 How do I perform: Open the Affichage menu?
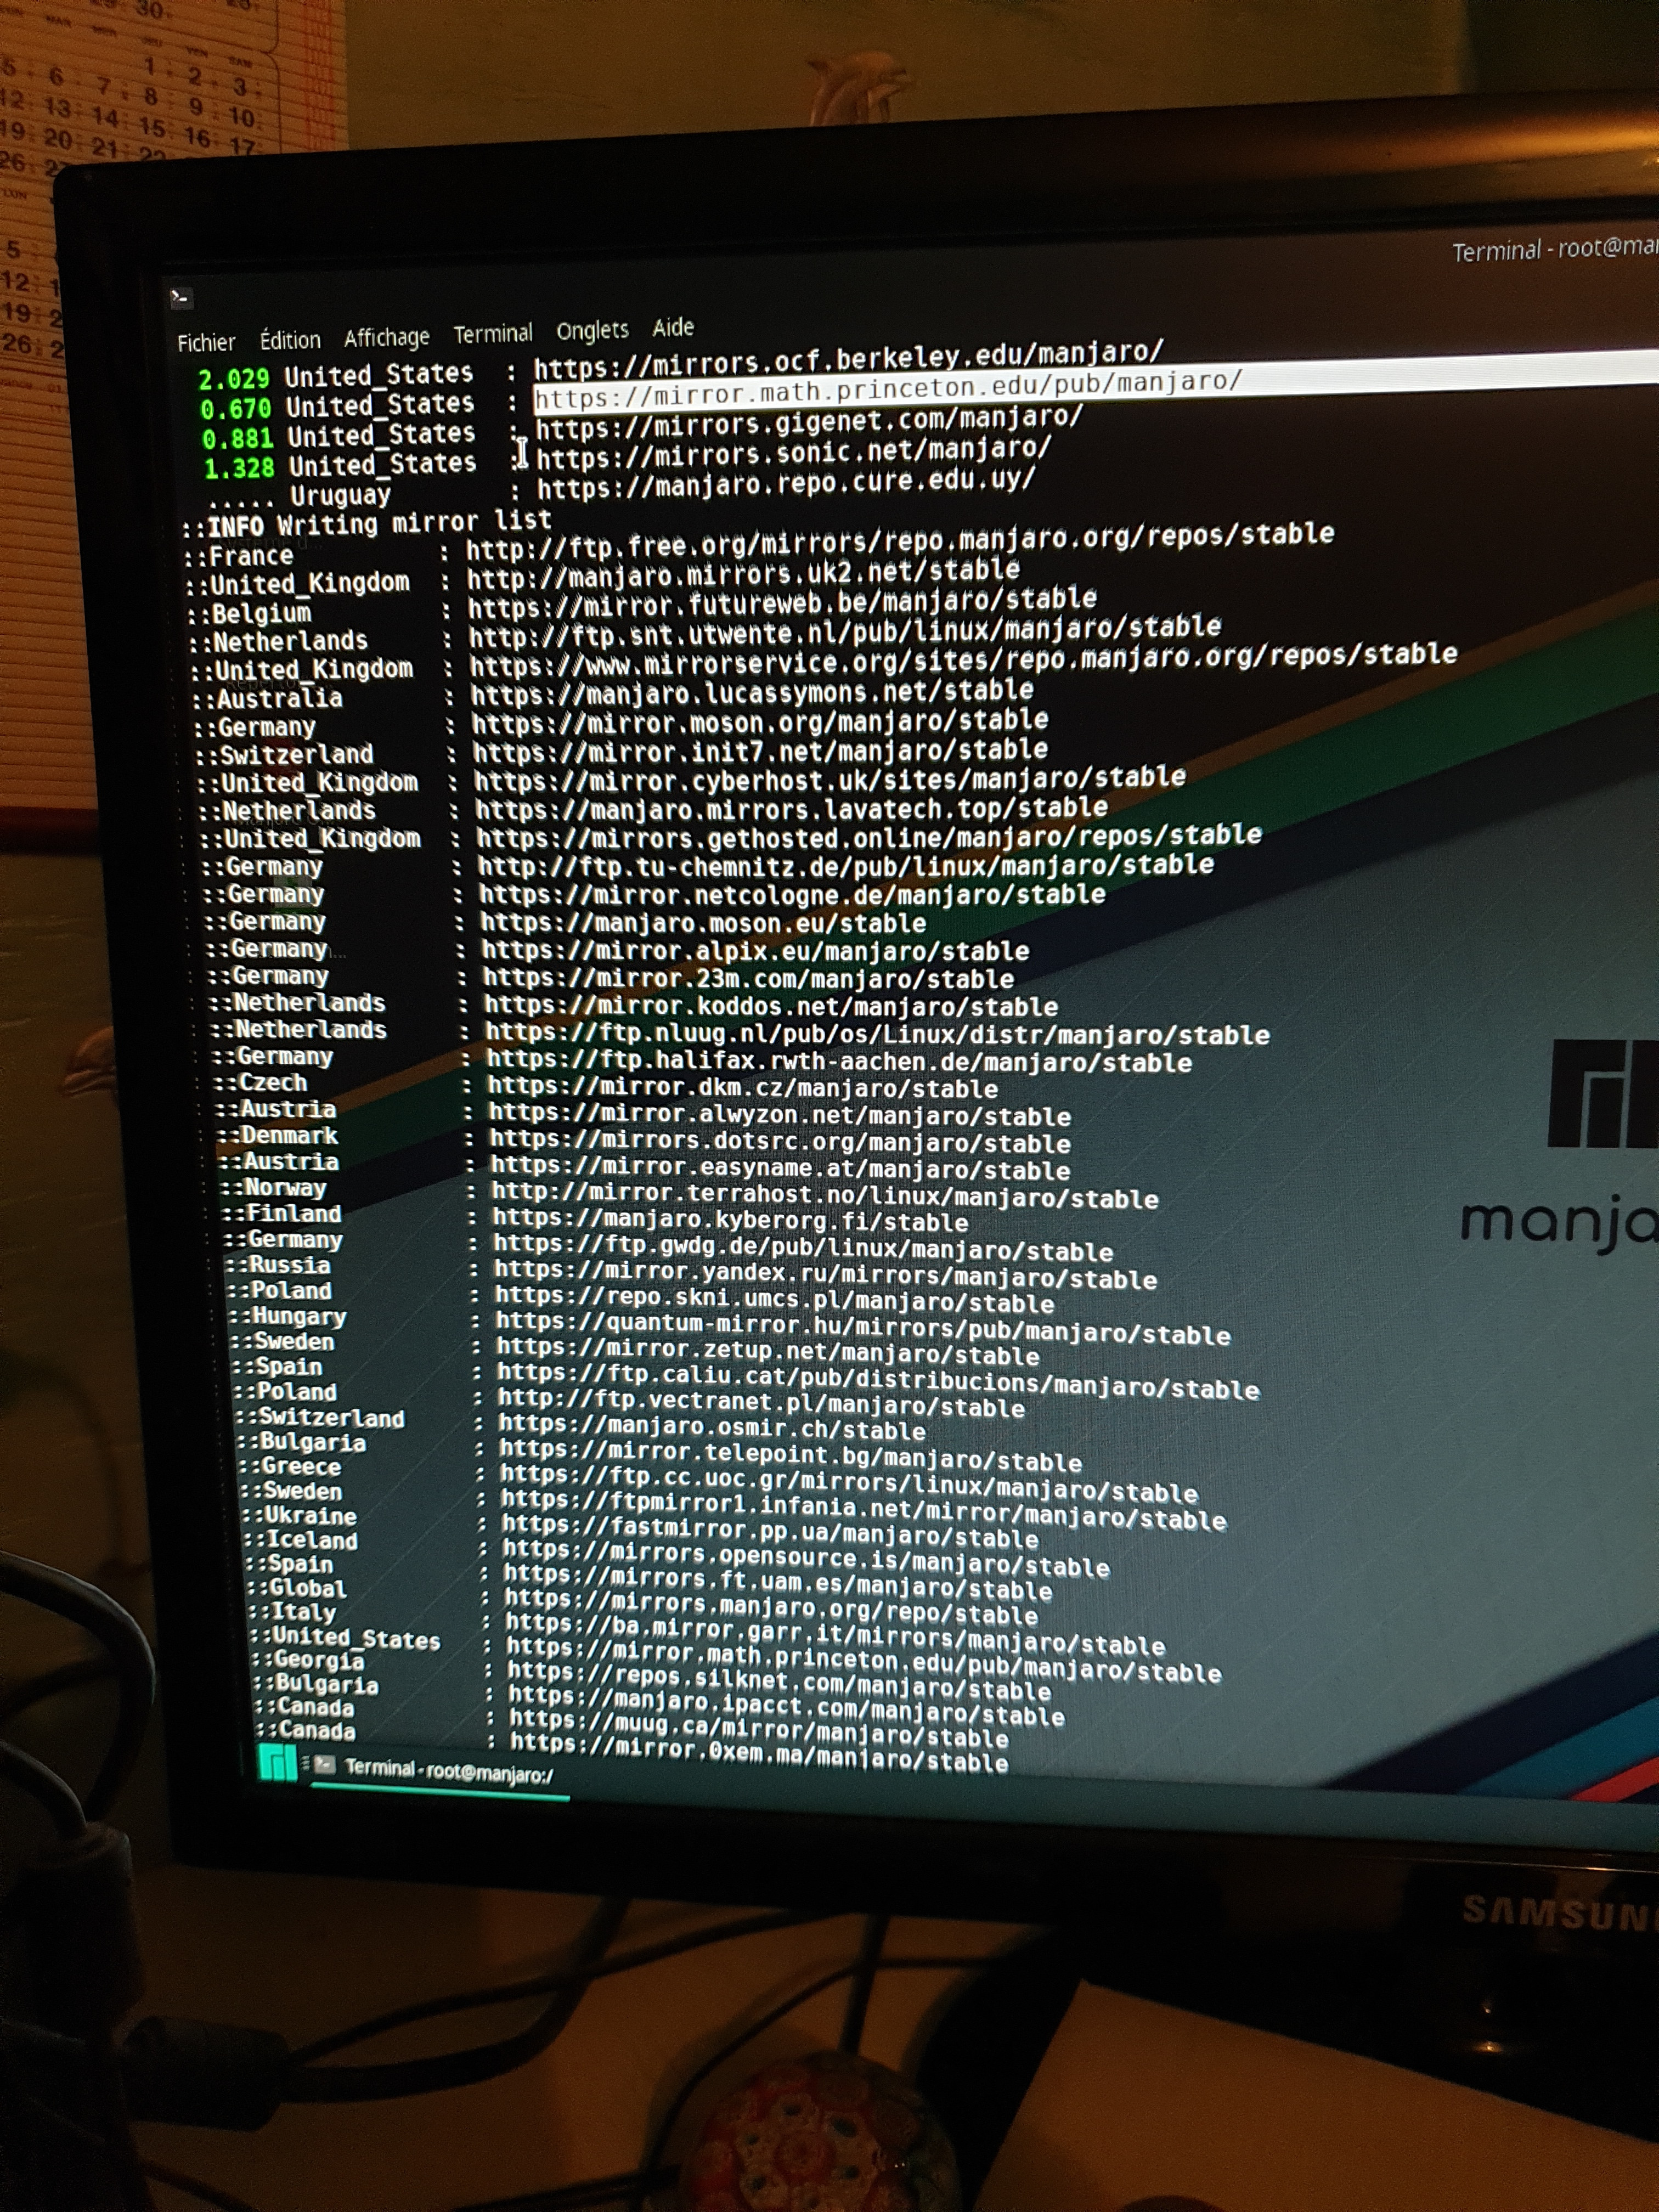(x=386, y=337)
